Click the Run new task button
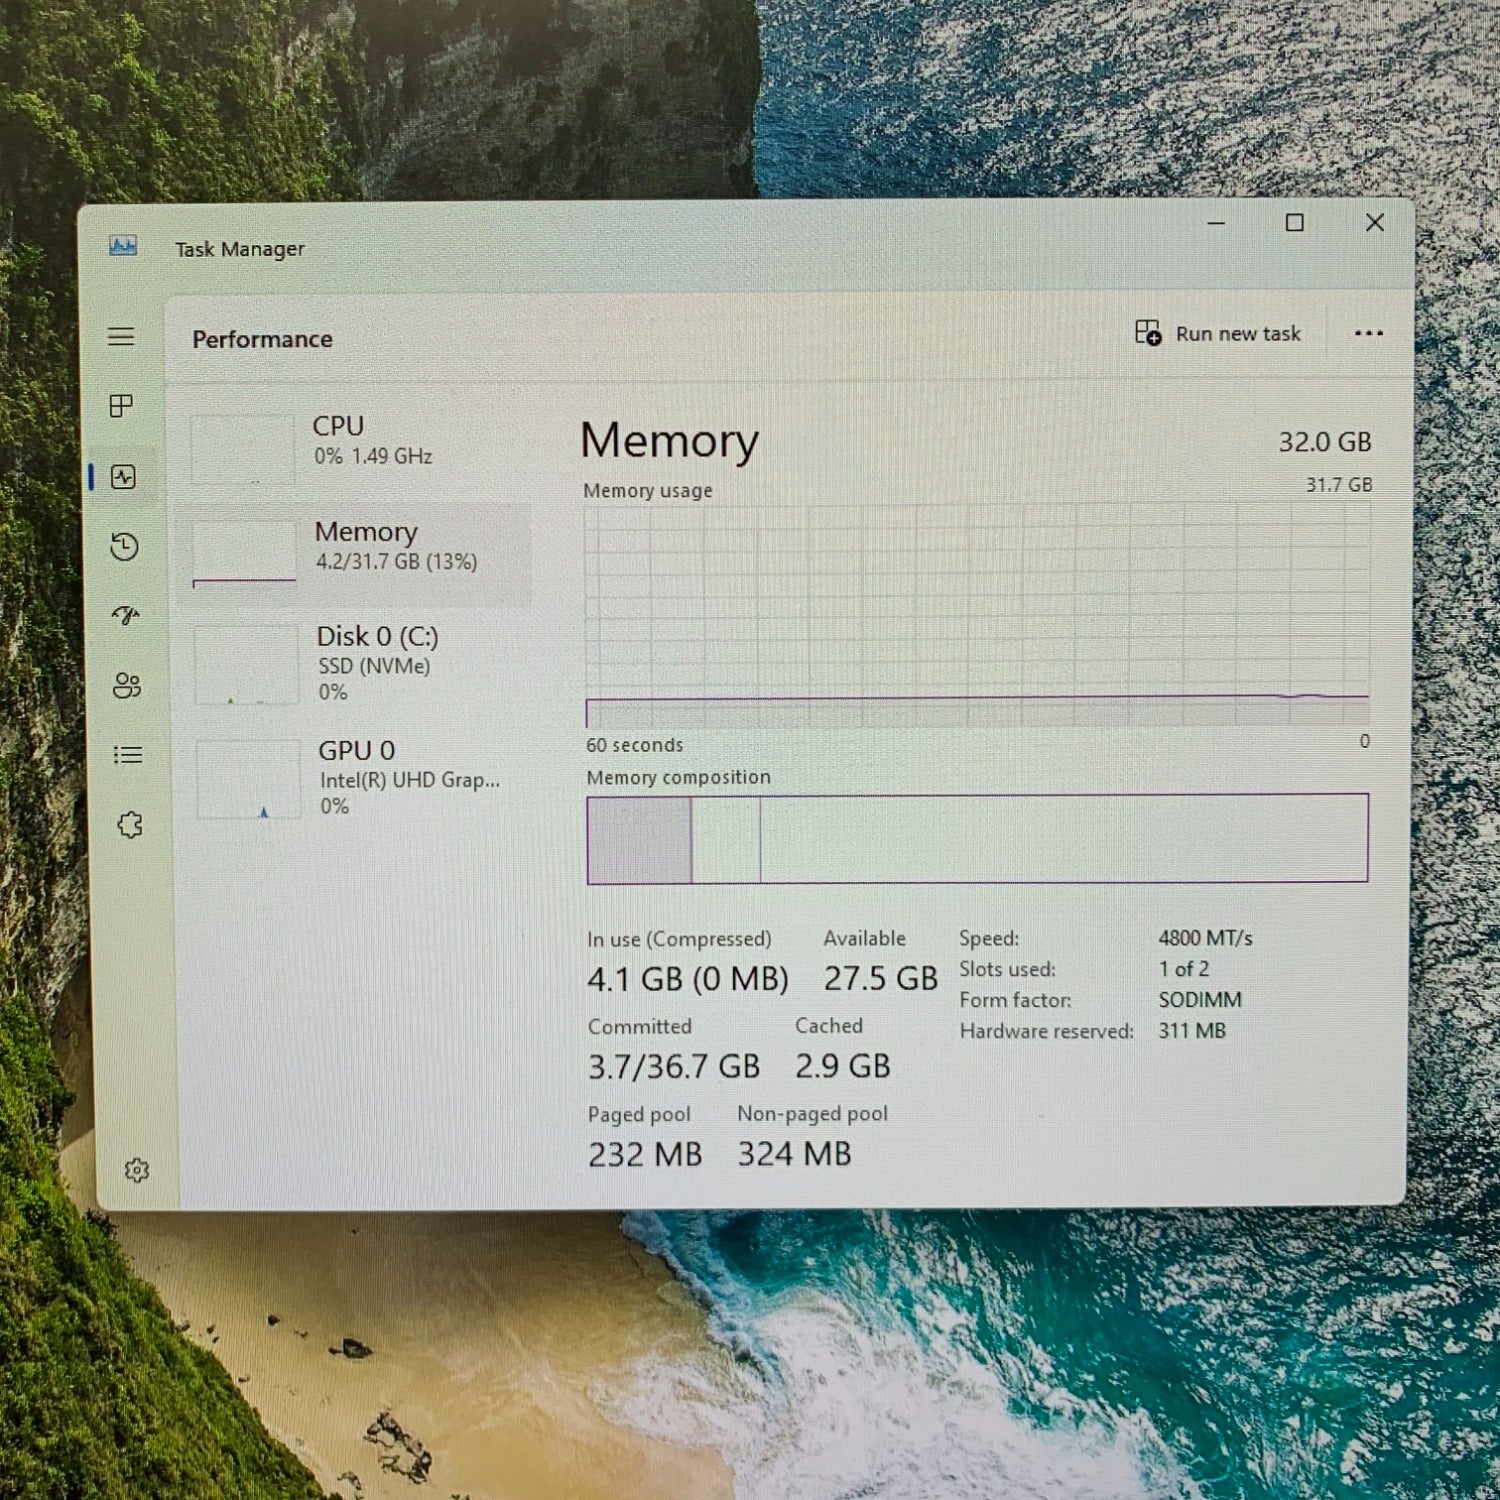 (1218, 334)
